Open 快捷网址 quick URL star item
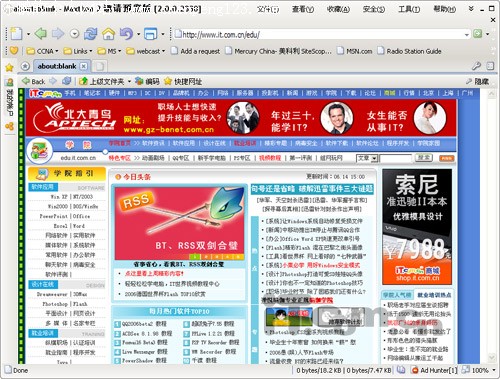The height and width of the screenshot is (379, 500). point(183,81)
